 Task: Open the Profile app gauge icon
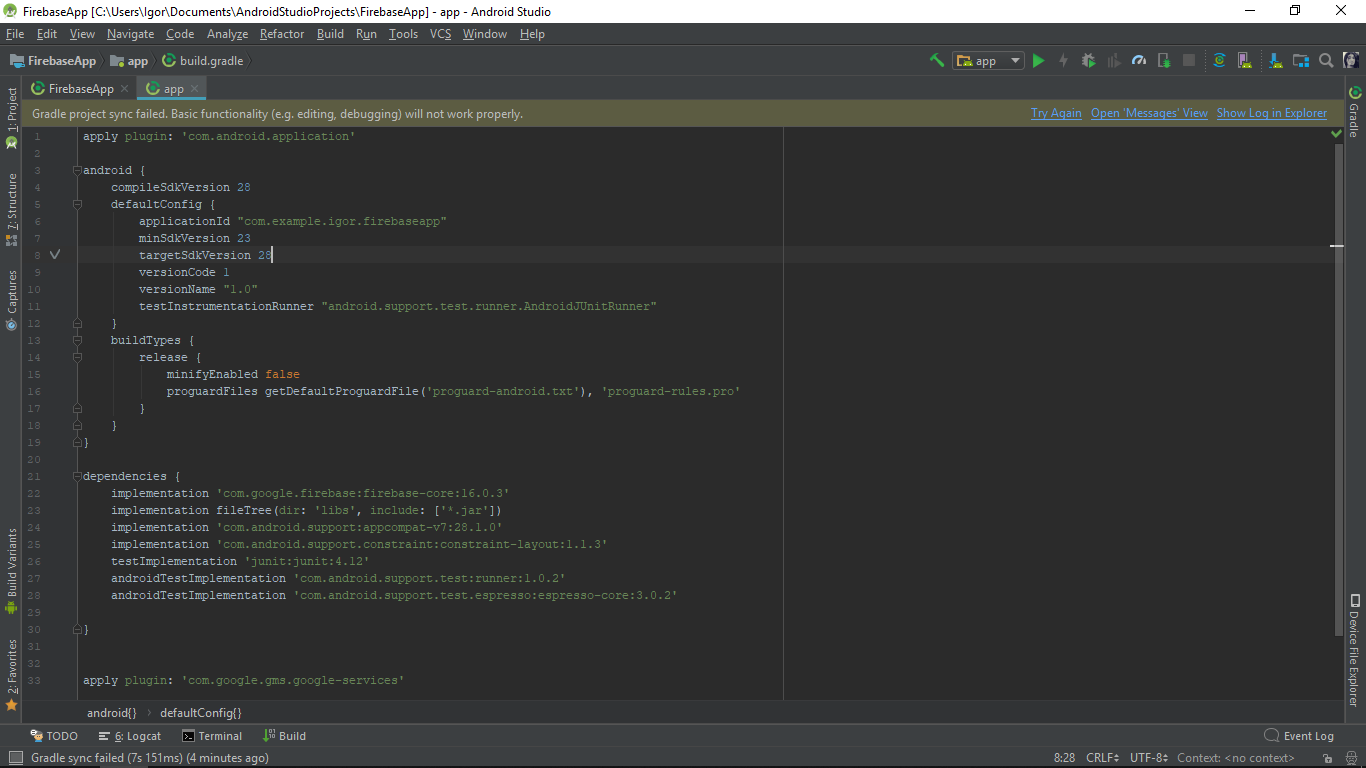(x=1139, y=61)
